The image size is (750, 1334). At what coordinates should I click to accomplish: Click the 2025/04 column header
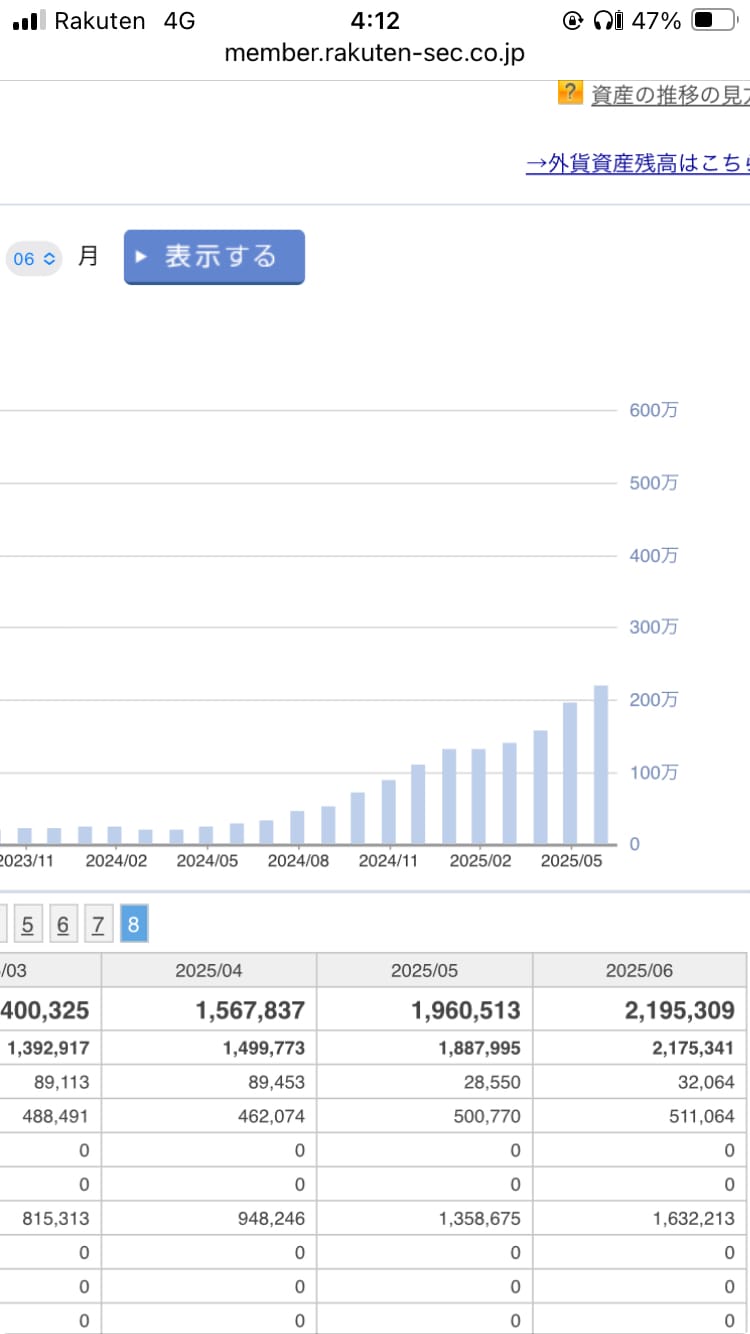pos(209,970)
